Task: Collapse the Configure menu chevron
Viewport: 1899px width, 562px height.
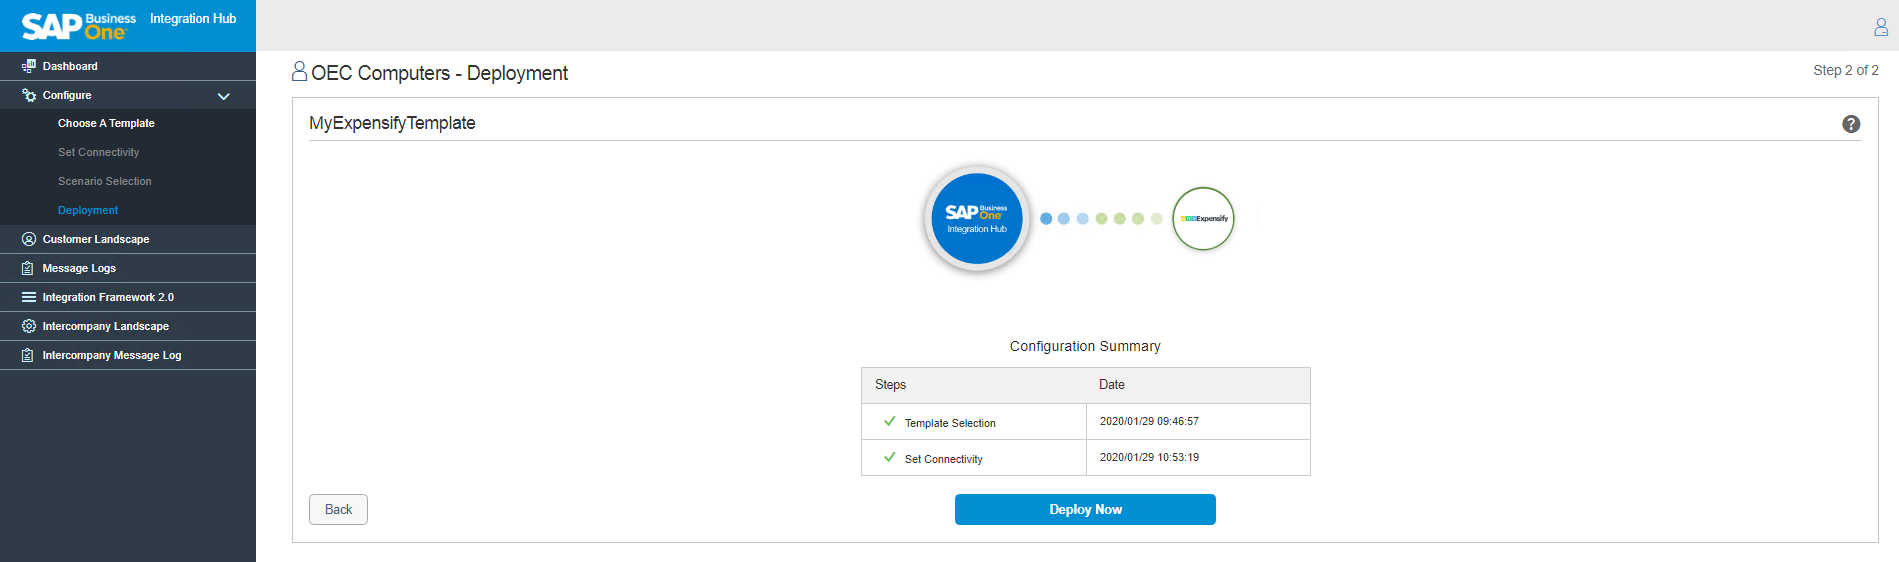Action: (224, 96)
